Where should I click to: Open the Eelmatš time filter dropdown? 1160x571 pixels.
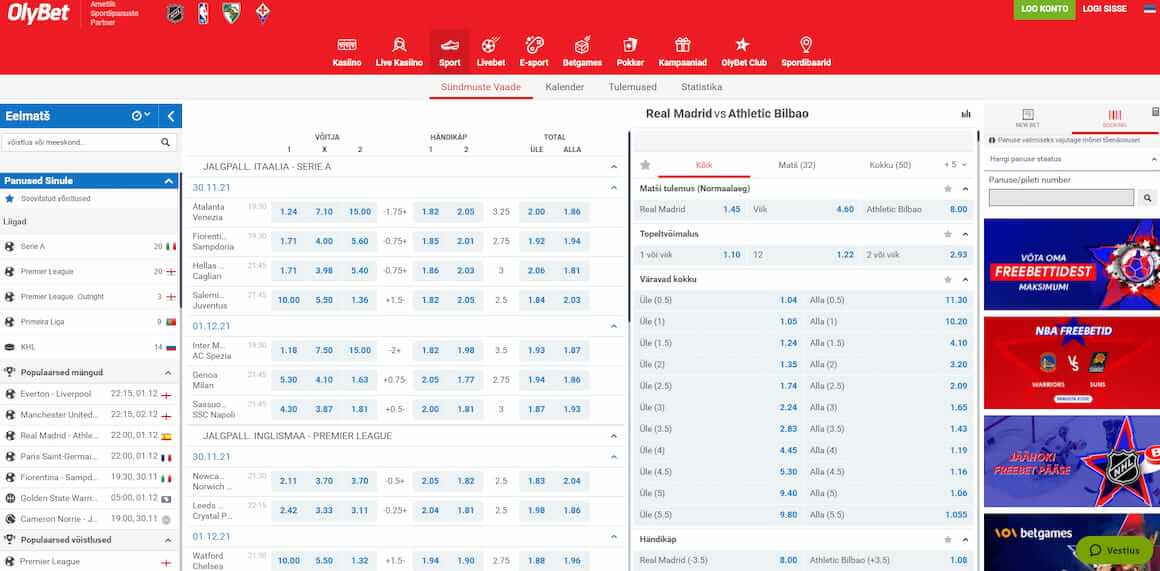141,116
